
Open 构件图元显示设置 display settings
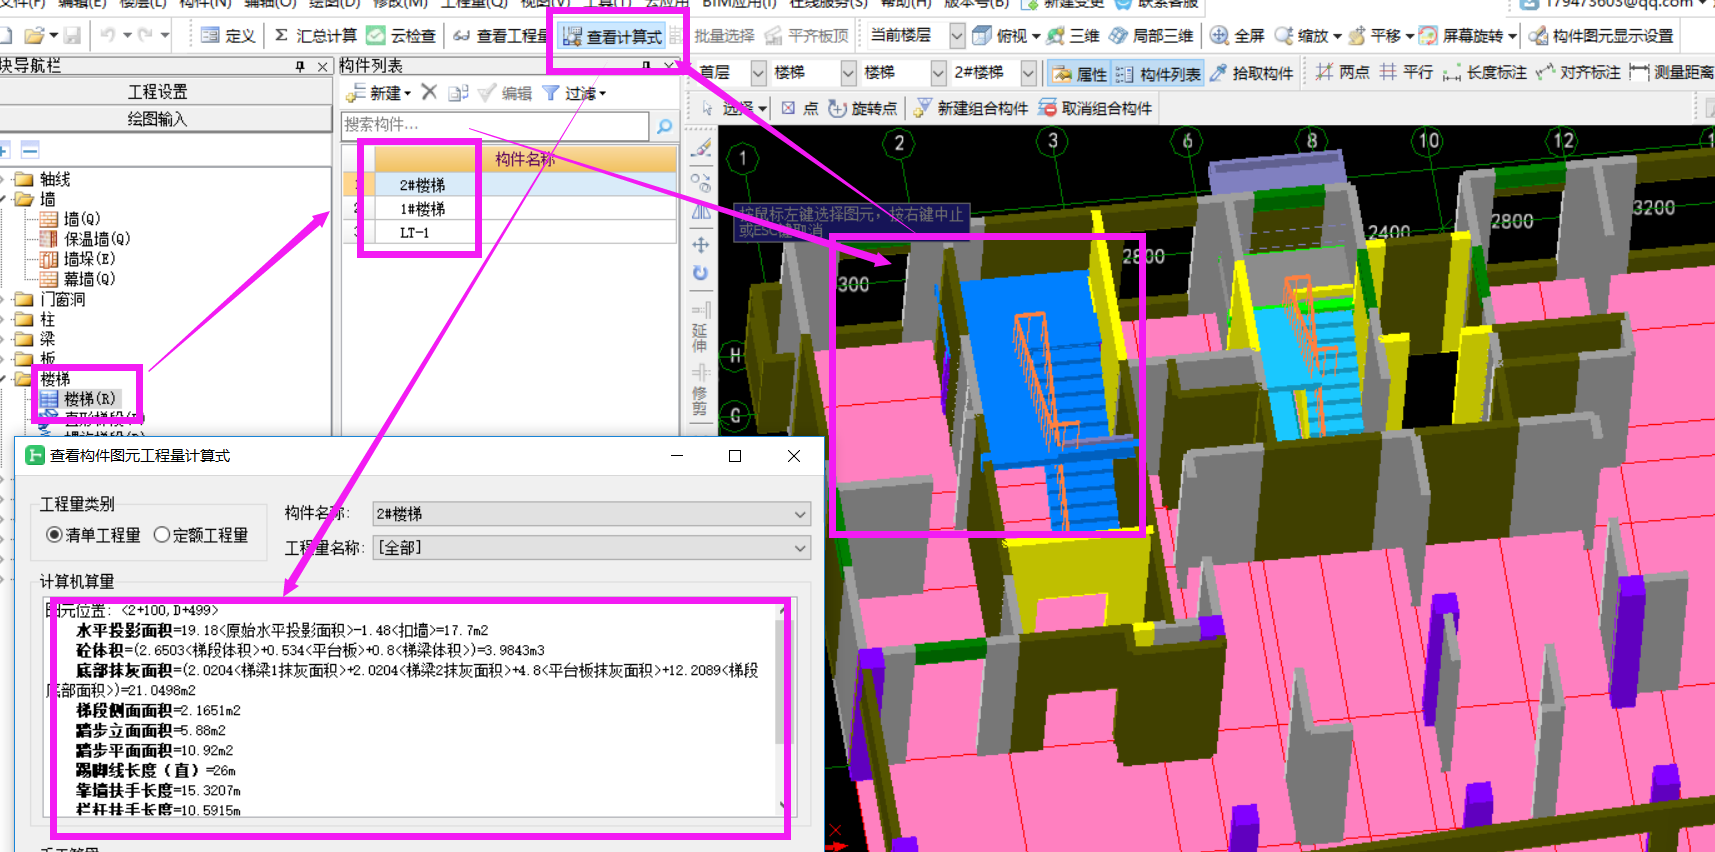pos(1601,36)
